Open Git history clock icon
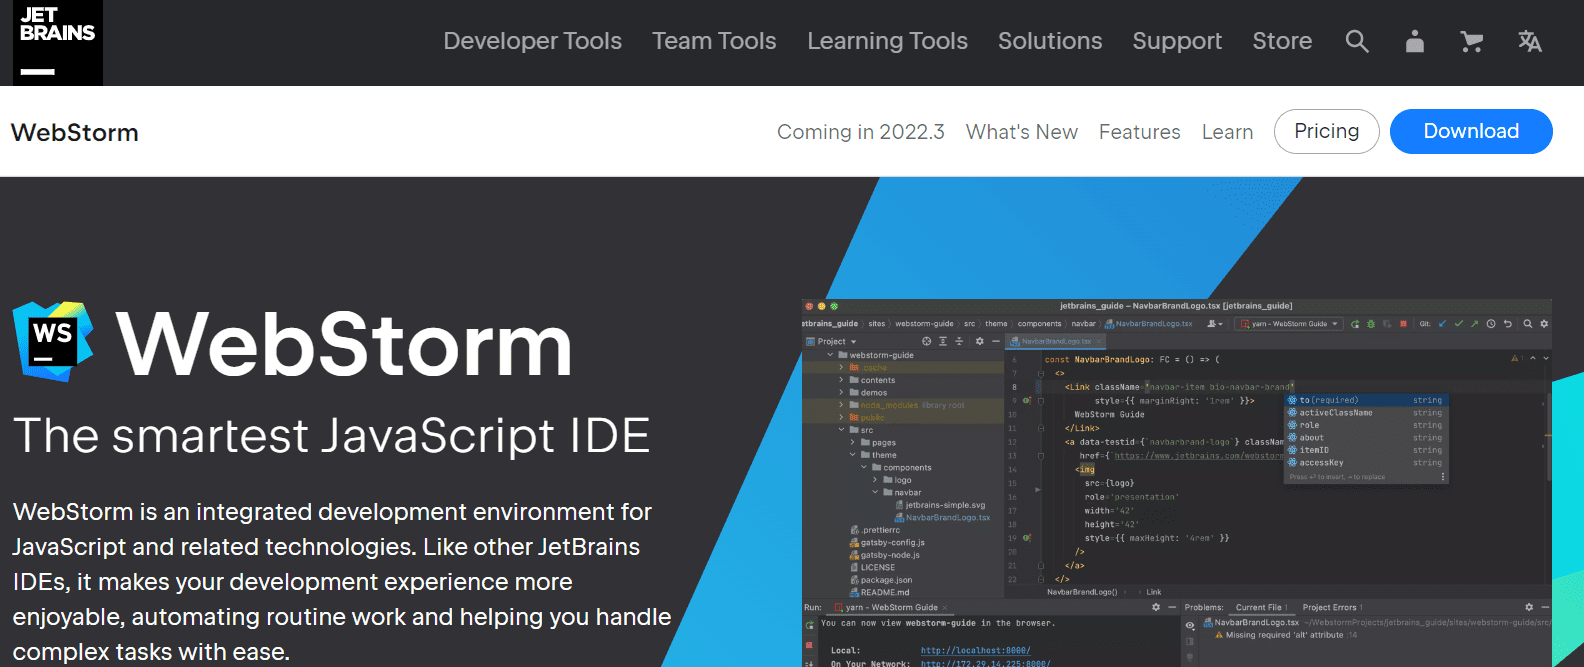The width and height of the screenshot is (1584, 667). point(1491,324)
